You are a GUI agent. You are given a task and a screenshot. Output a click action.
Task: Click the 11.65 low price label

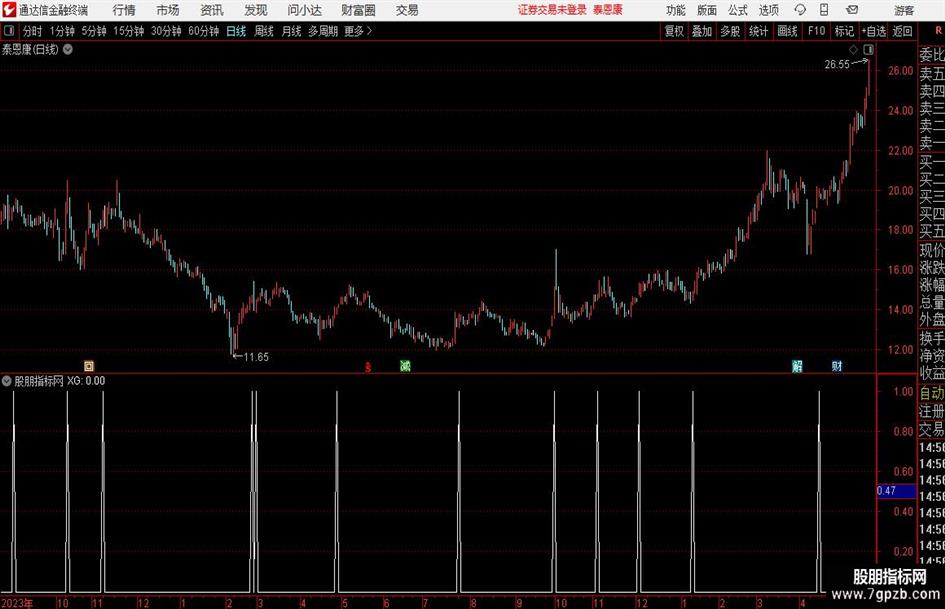tap(256, 357)
